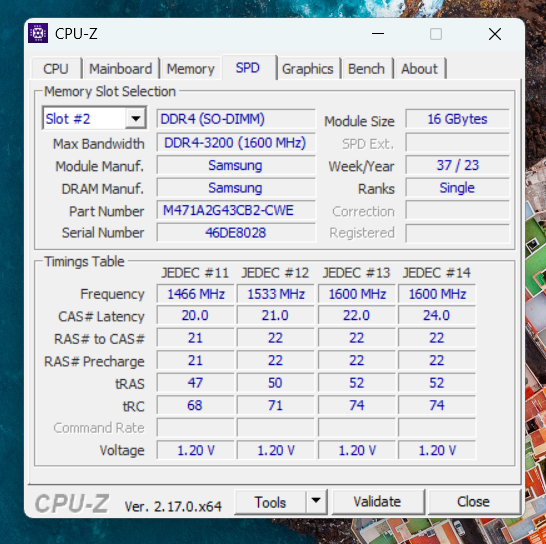Click tRAS value 50

point(275,383)
